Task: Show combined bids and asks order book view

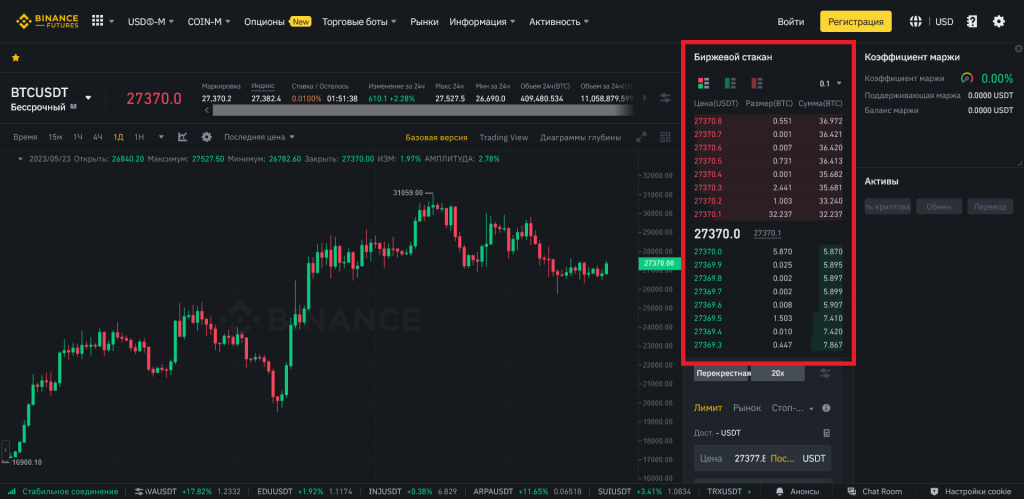Action: [703, 83]
